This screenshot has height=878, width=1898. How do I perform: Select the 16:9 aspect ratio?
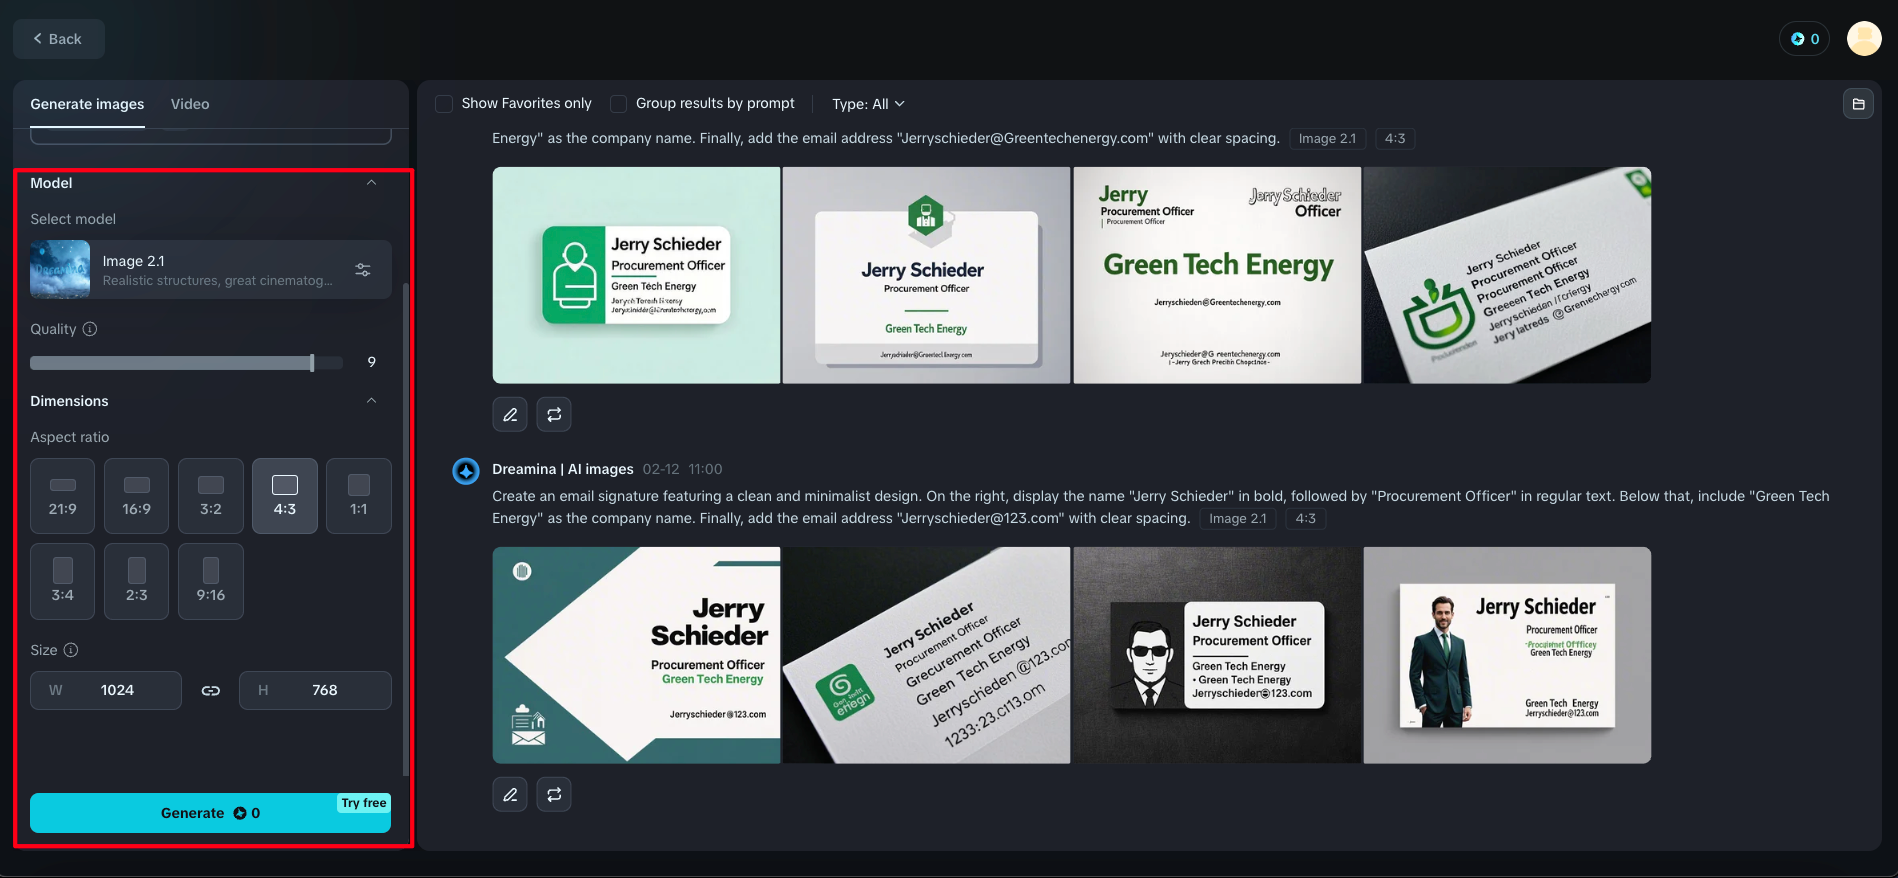137,496
